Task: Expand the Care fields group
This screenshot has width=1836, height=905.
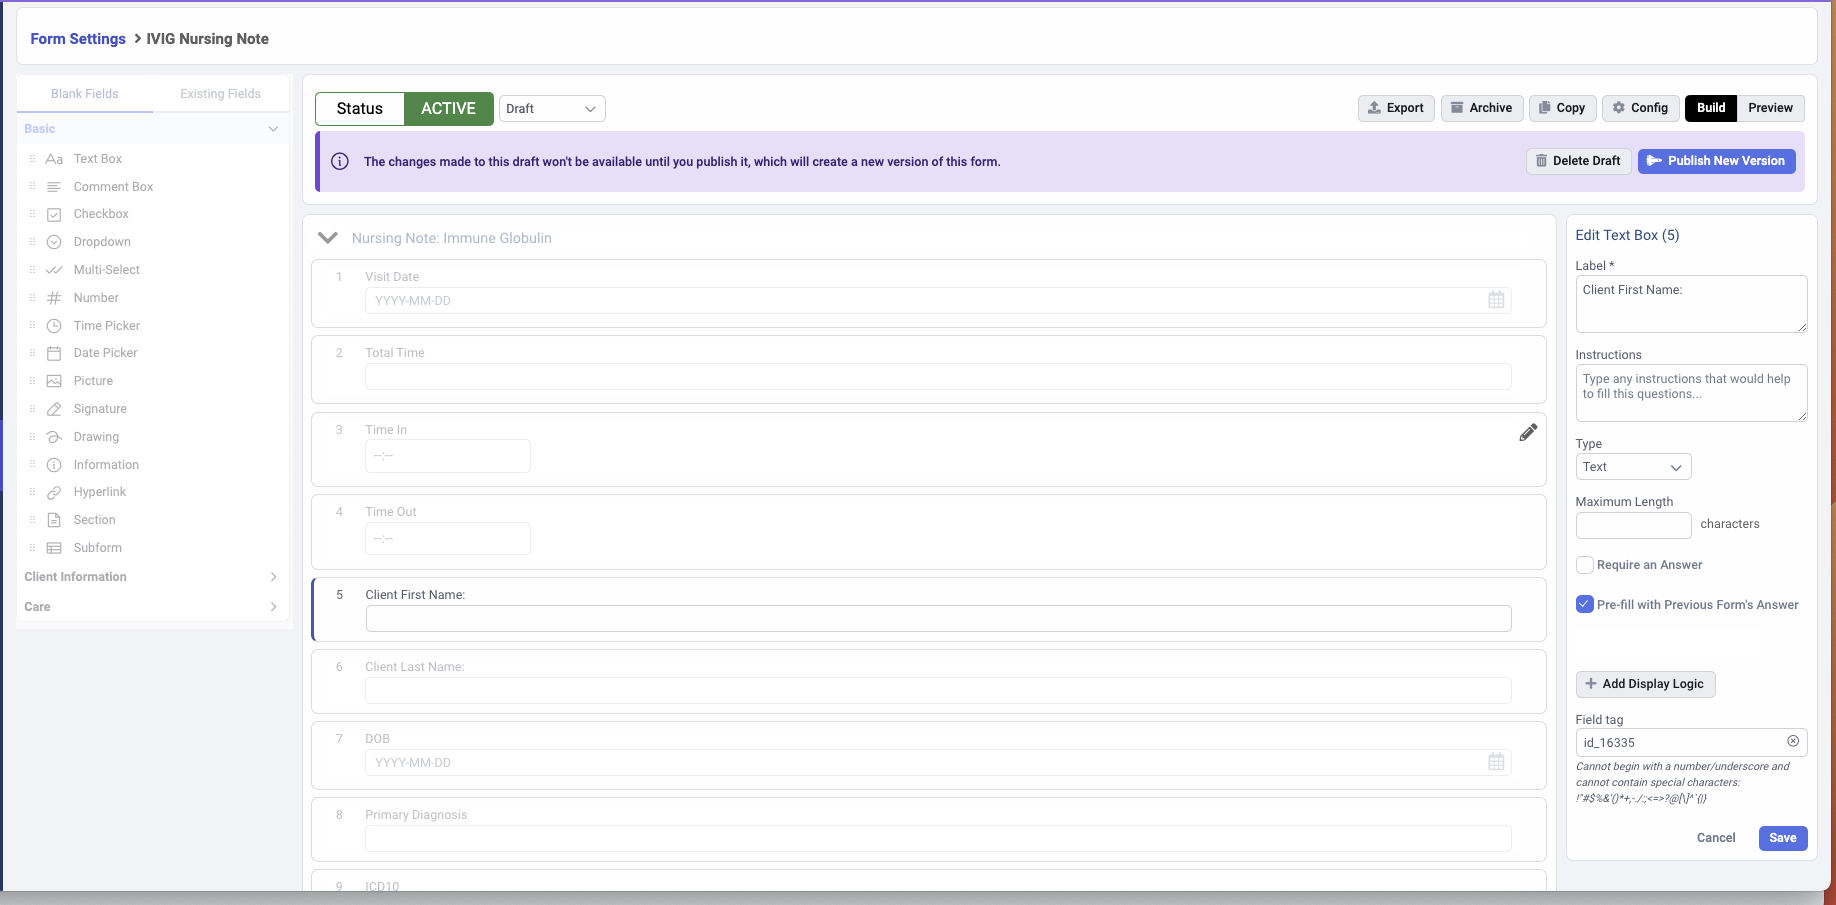Action: point(273,607)
